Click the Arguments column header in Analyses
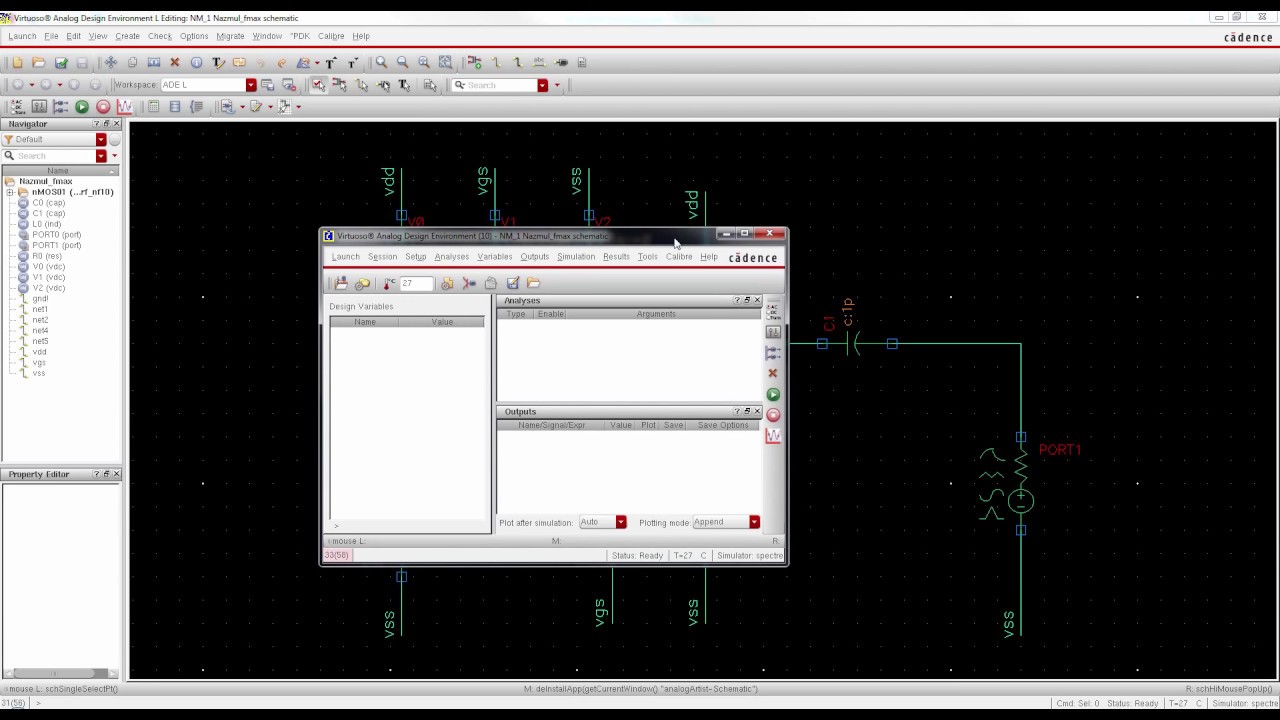Screen dimensions: 1280x720 [656, 314]
